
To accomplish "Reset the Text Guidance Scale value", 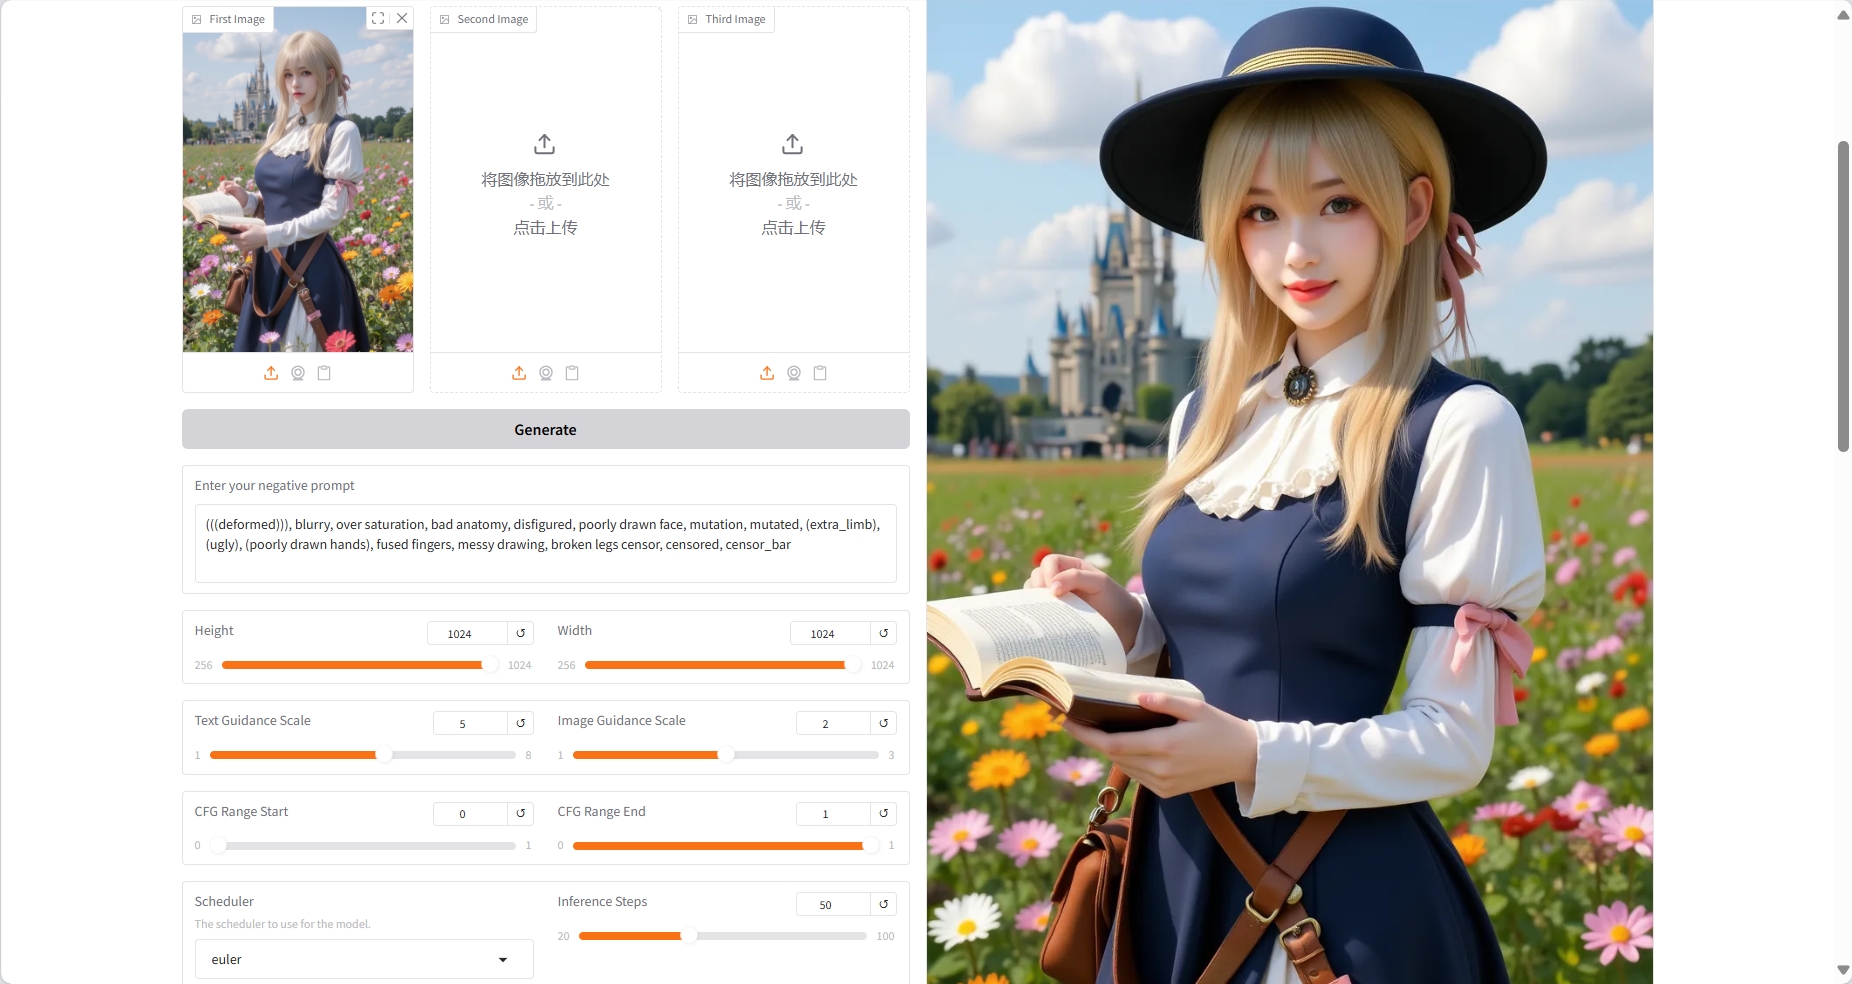I will 521,723.
